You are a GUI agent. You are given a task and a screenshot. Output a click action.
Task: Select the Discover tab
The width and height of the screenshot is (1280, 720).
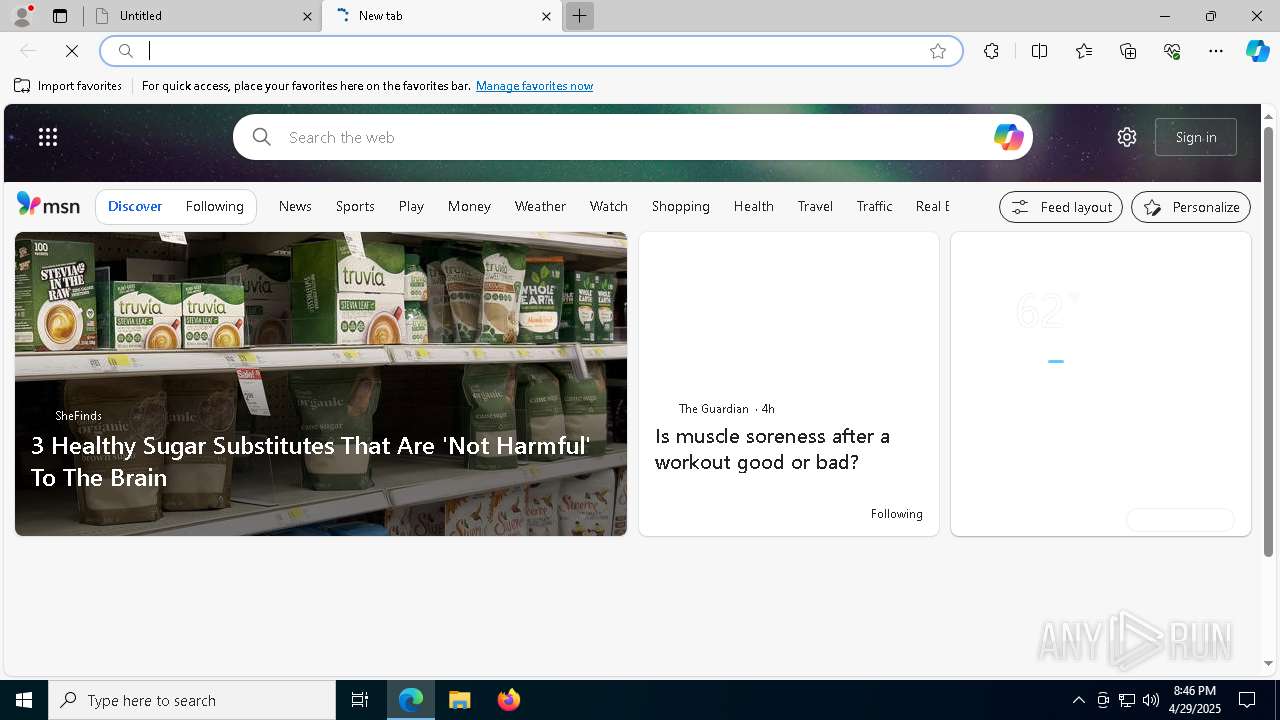135,206
